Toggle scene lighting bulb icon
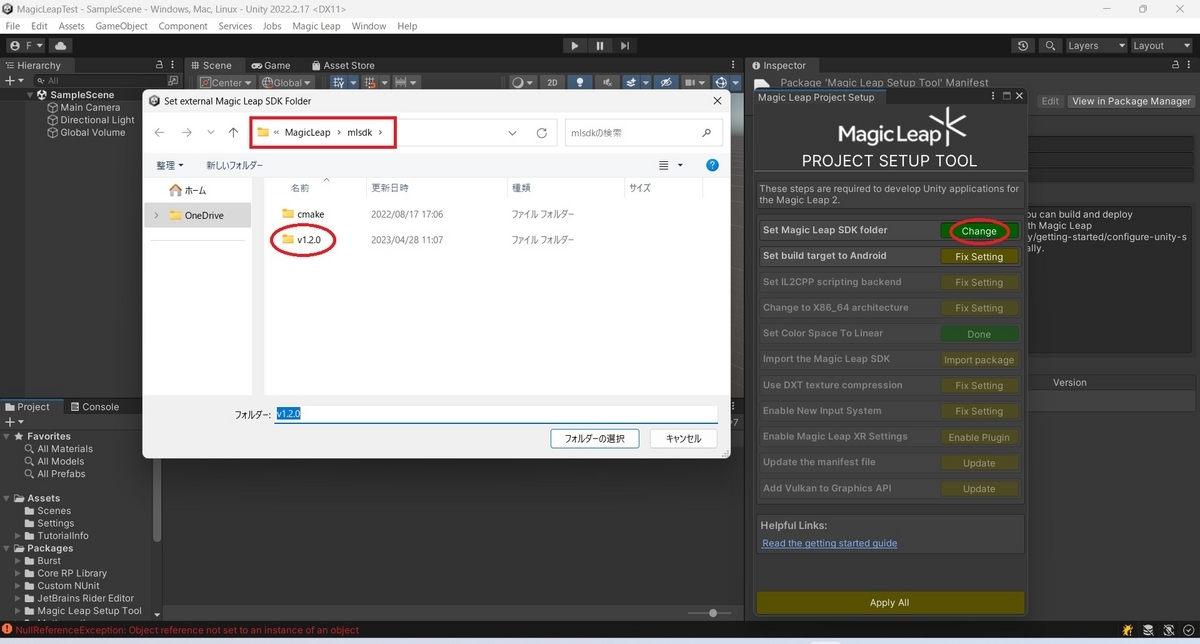Screen dimensions: 1200x644 coord(580,83)
